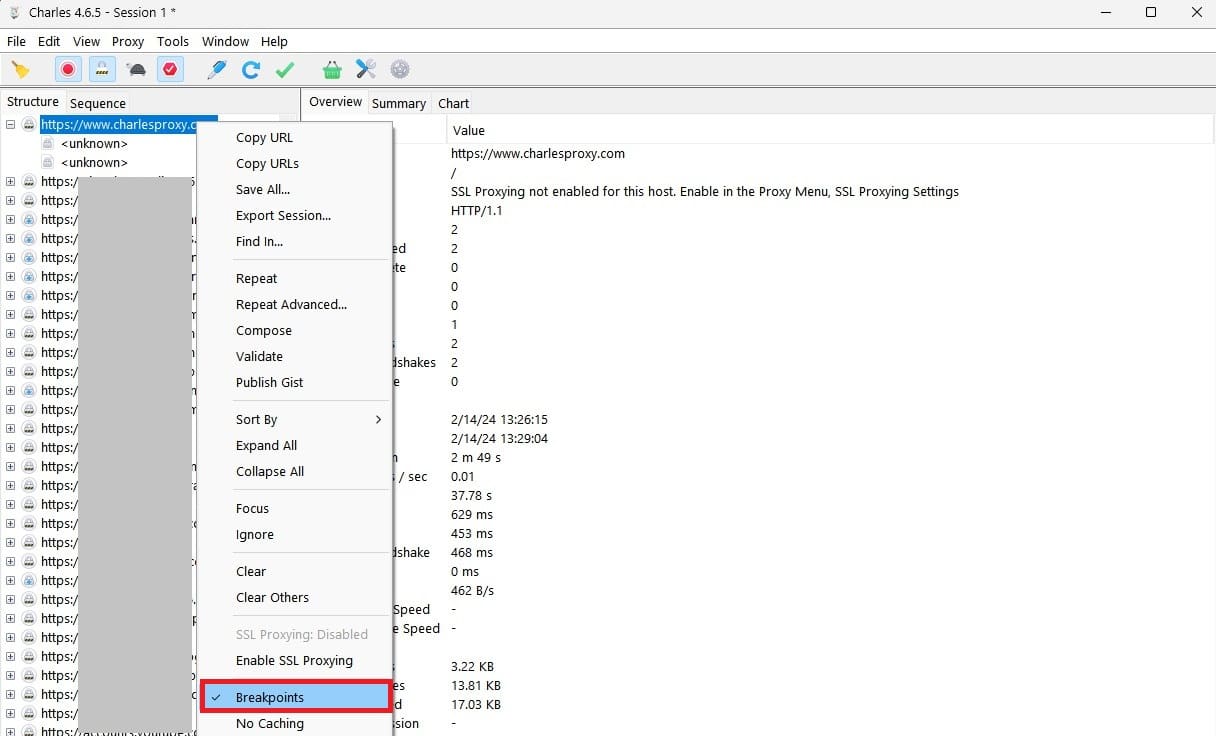Click the green basket Tools toolbar icon

point(332,69)
